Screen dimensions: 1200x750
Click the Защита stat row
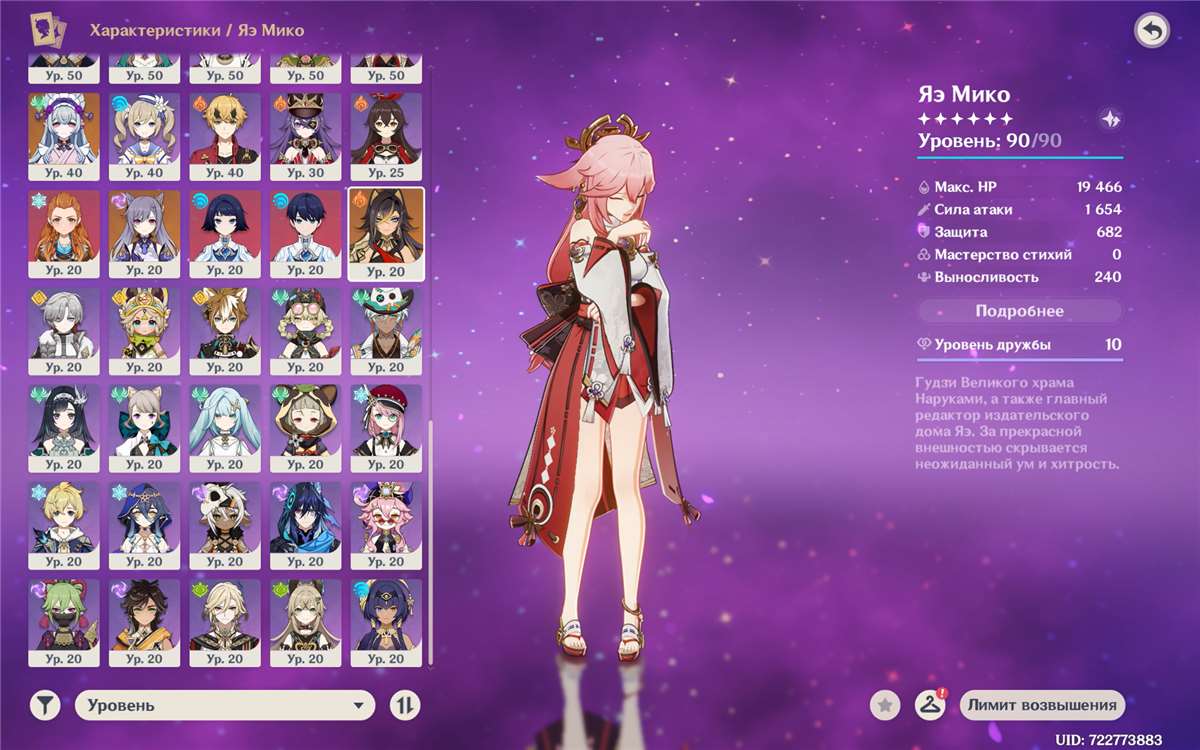[x=1019, y=232]
